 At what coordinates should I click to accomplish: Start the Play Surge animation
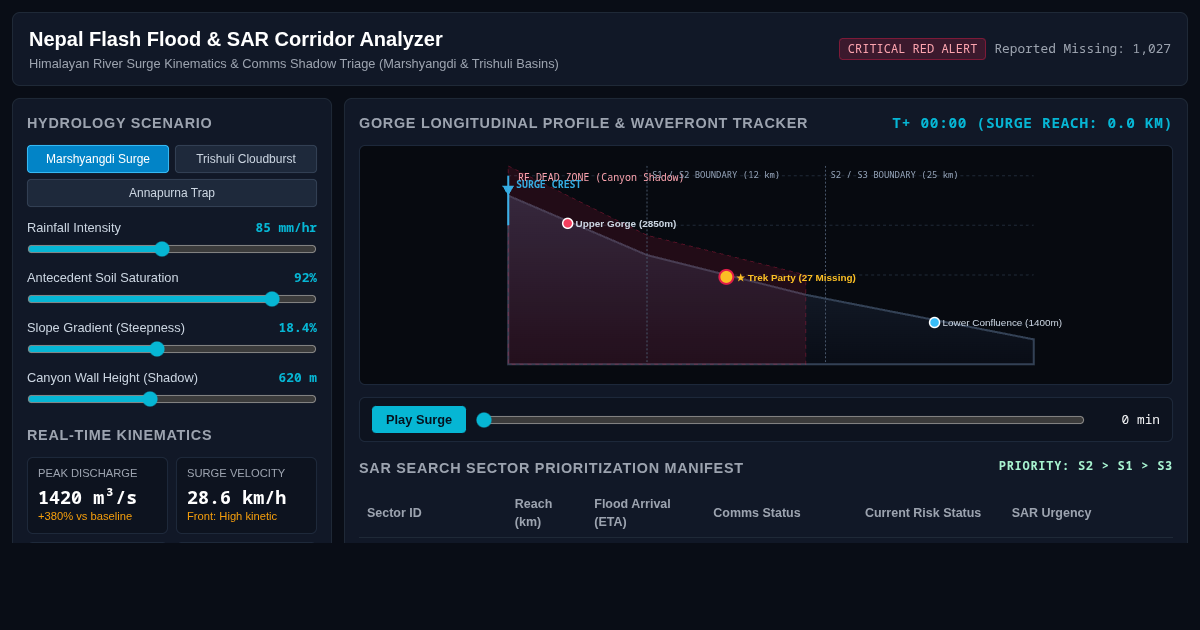click(419, 420)
